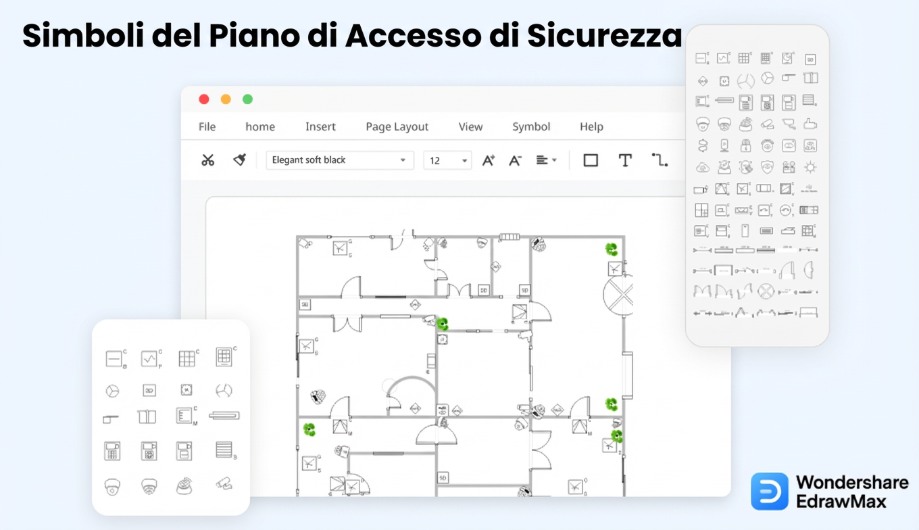Pick wireless sensor symbol in left panel
The image size is (919, 530).
pyautogui.click(x=185, y=486)
